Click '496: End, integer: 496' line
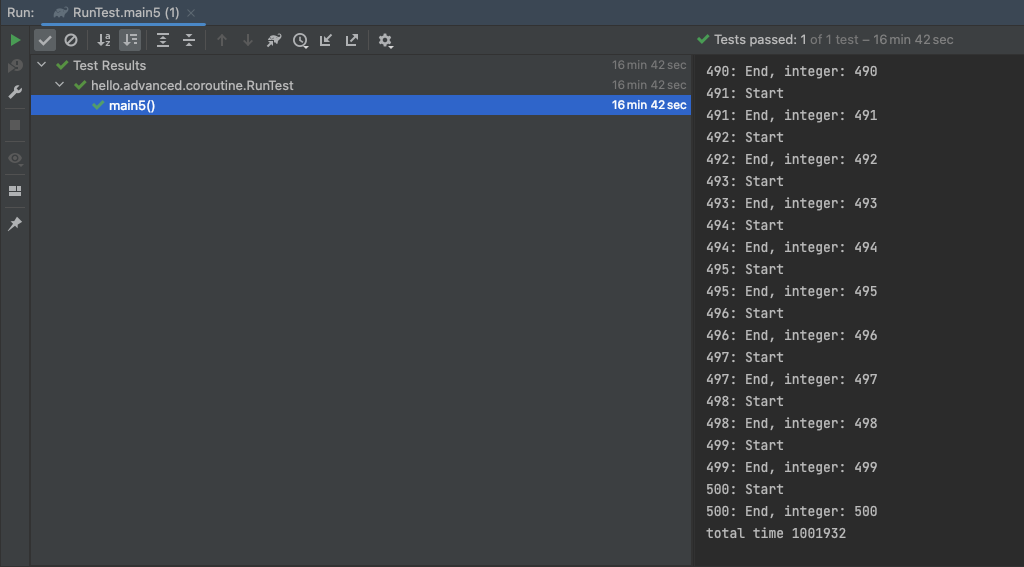Viewport: 1024px width, 567px height. [792, 336]
